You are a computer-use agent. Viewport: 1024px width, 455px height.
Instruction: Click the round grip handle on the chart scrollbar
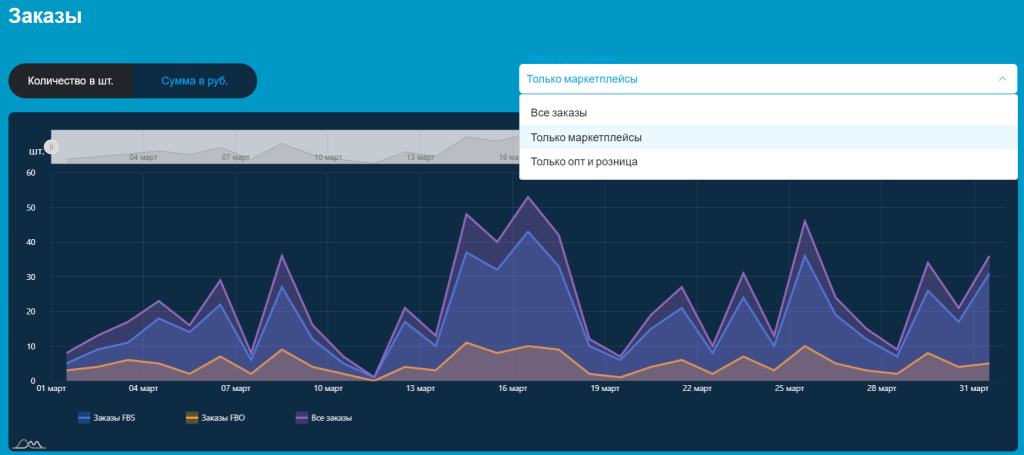[52, 147]
